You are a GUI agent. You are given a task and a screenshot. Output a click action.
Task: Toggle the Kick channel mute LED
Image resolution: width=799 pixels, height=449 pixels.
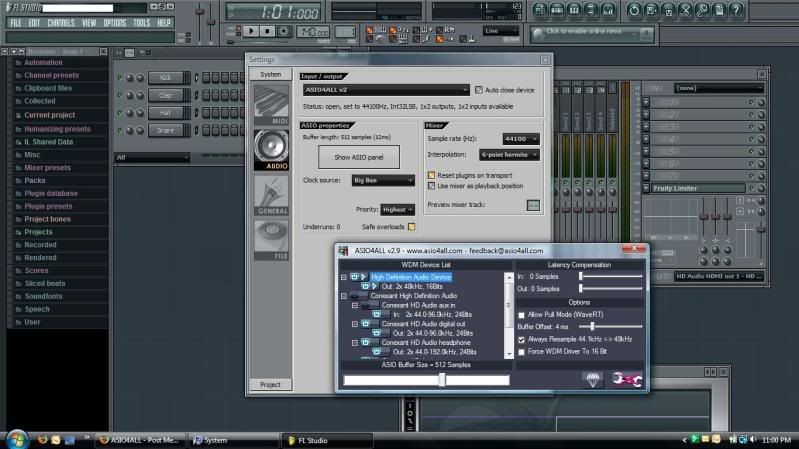pos(119,78)
